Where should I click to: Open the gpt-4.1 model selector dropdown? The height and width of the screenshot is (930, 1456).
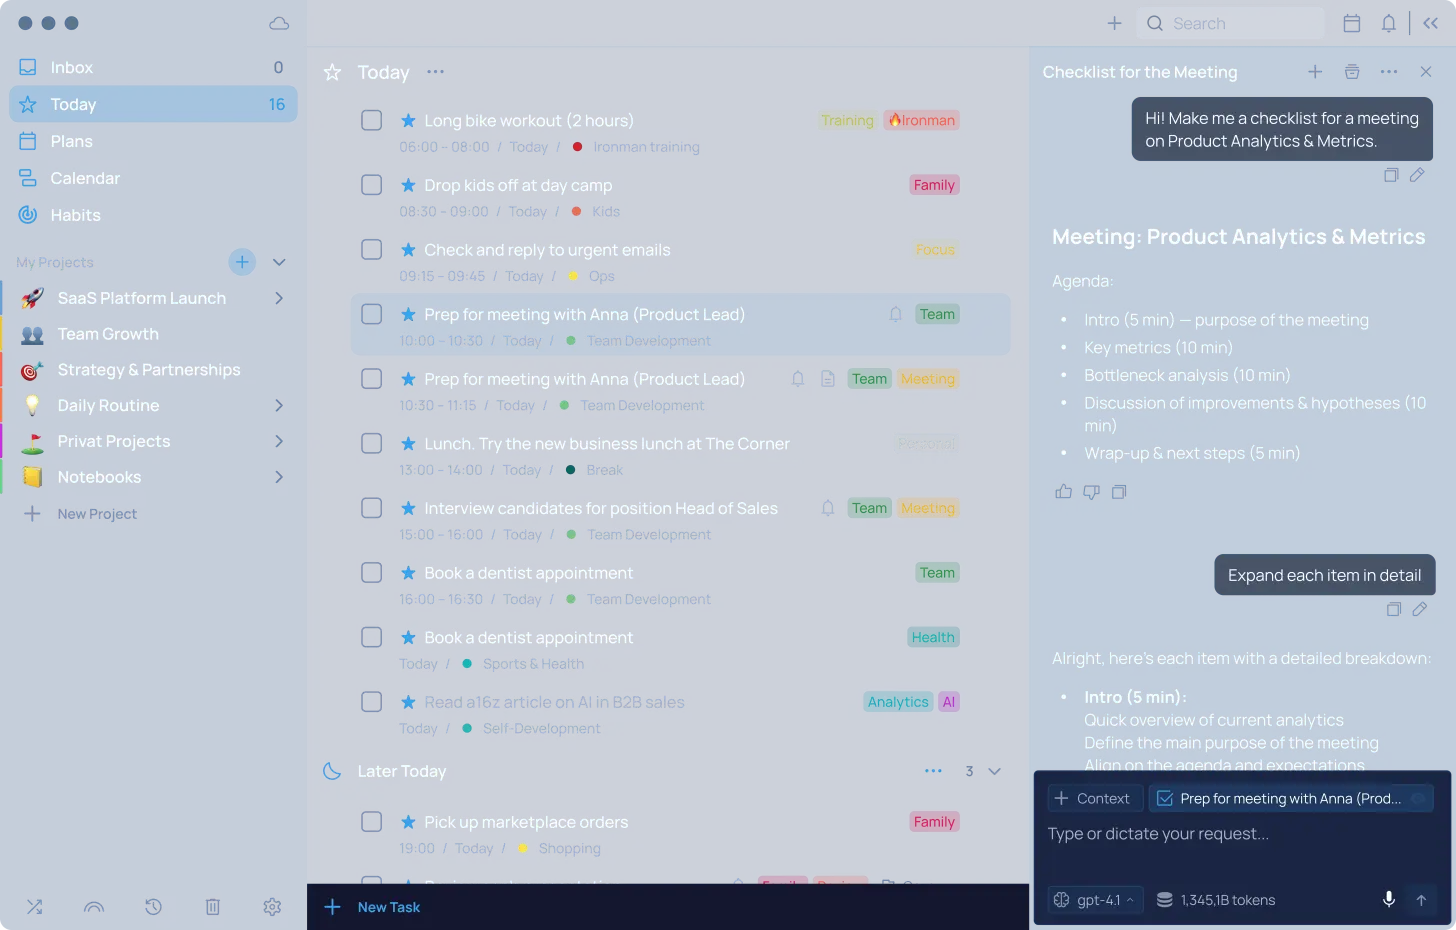1095,900
